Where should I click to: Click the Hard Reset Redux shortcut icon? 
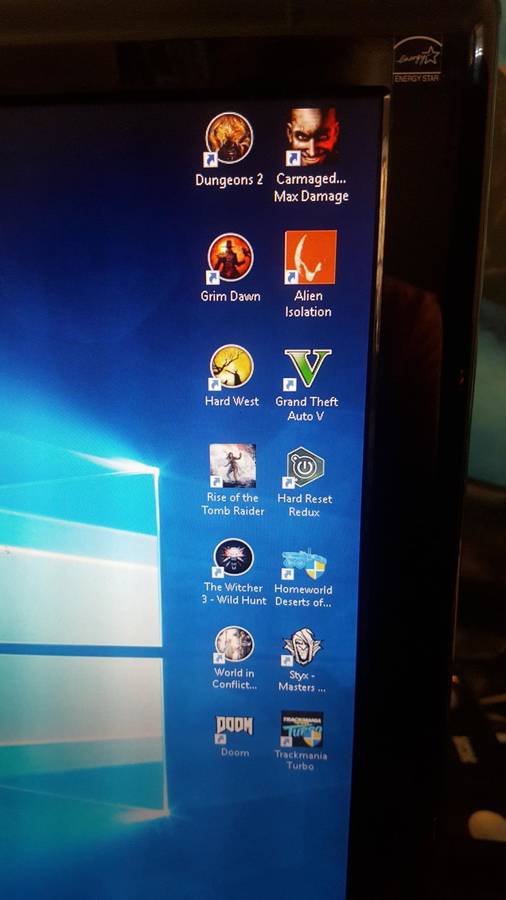coord(305,467)
